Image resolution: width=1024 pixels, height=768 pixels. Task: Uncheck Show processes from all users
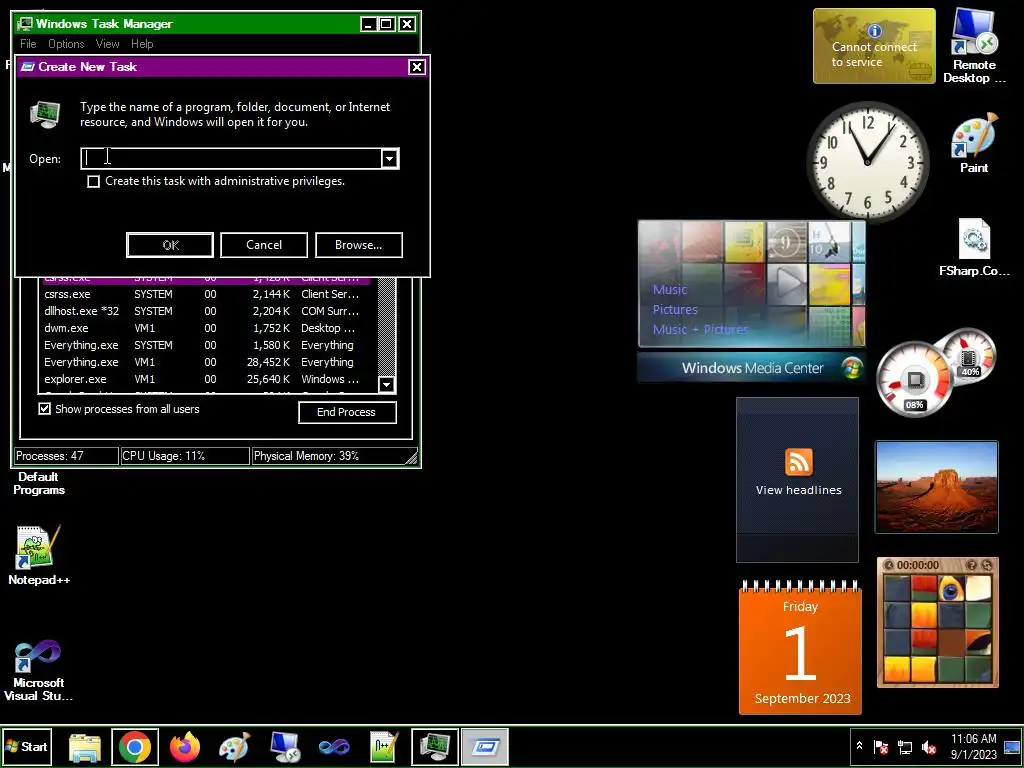[44, 409]
